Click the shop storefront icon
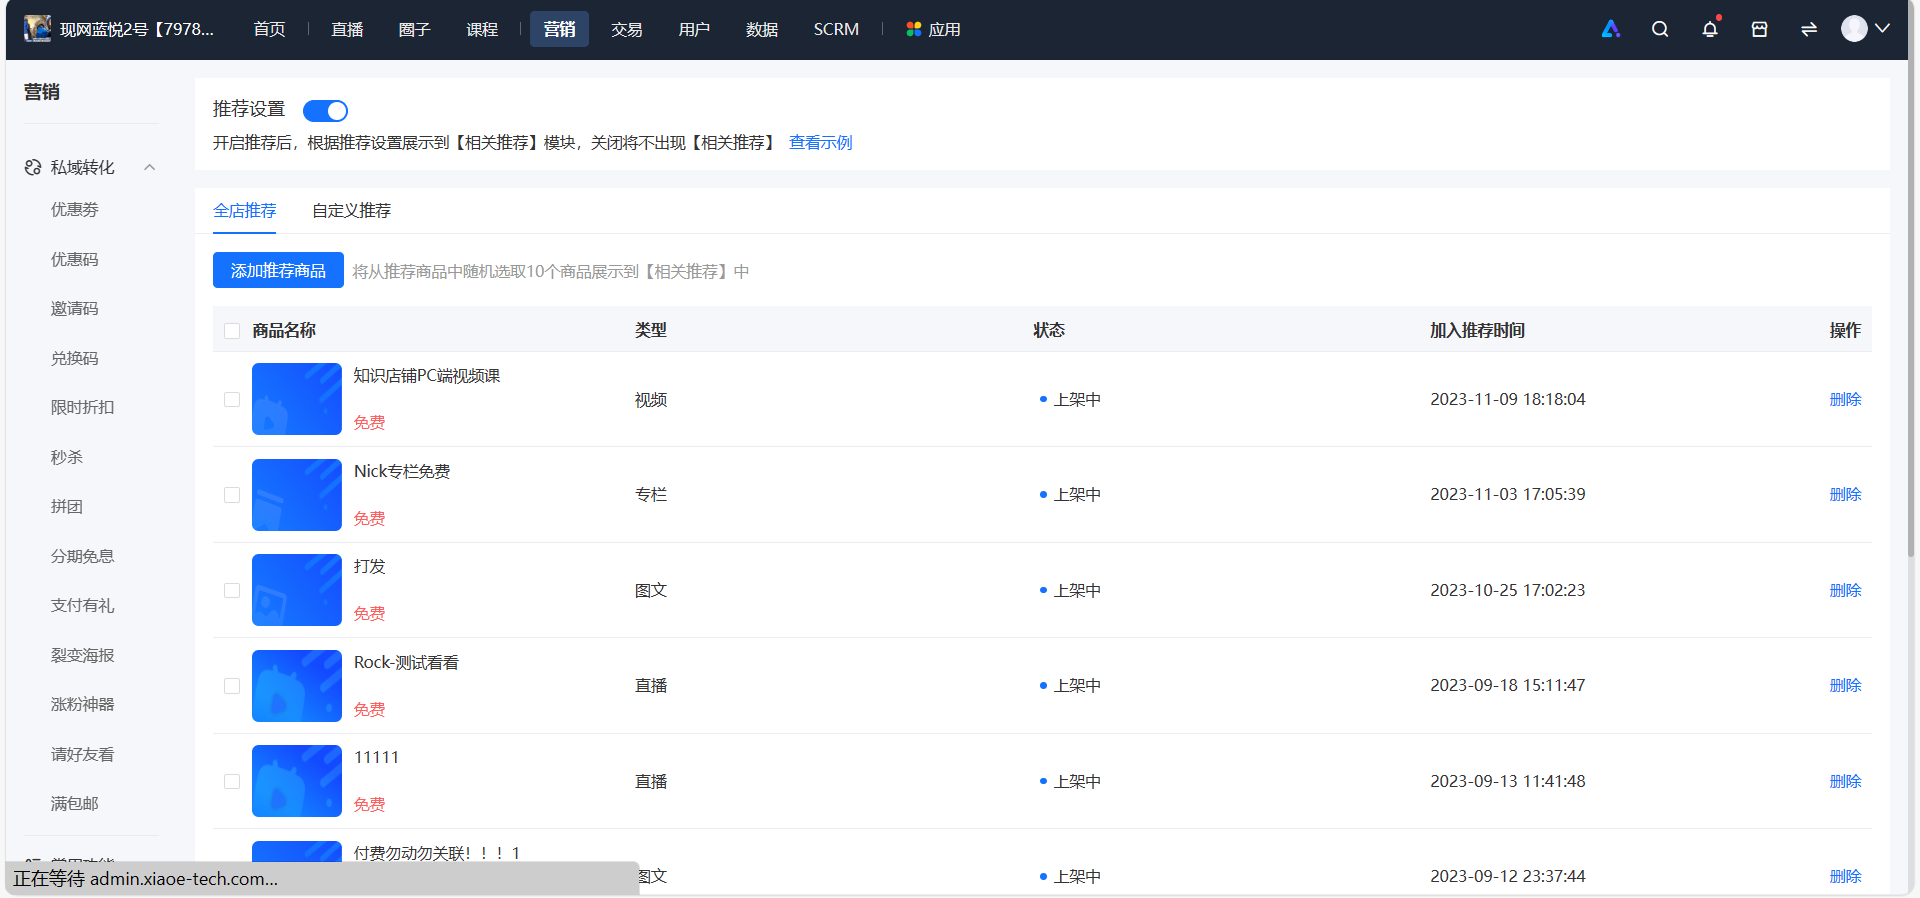 click(x=1760, y=29)
